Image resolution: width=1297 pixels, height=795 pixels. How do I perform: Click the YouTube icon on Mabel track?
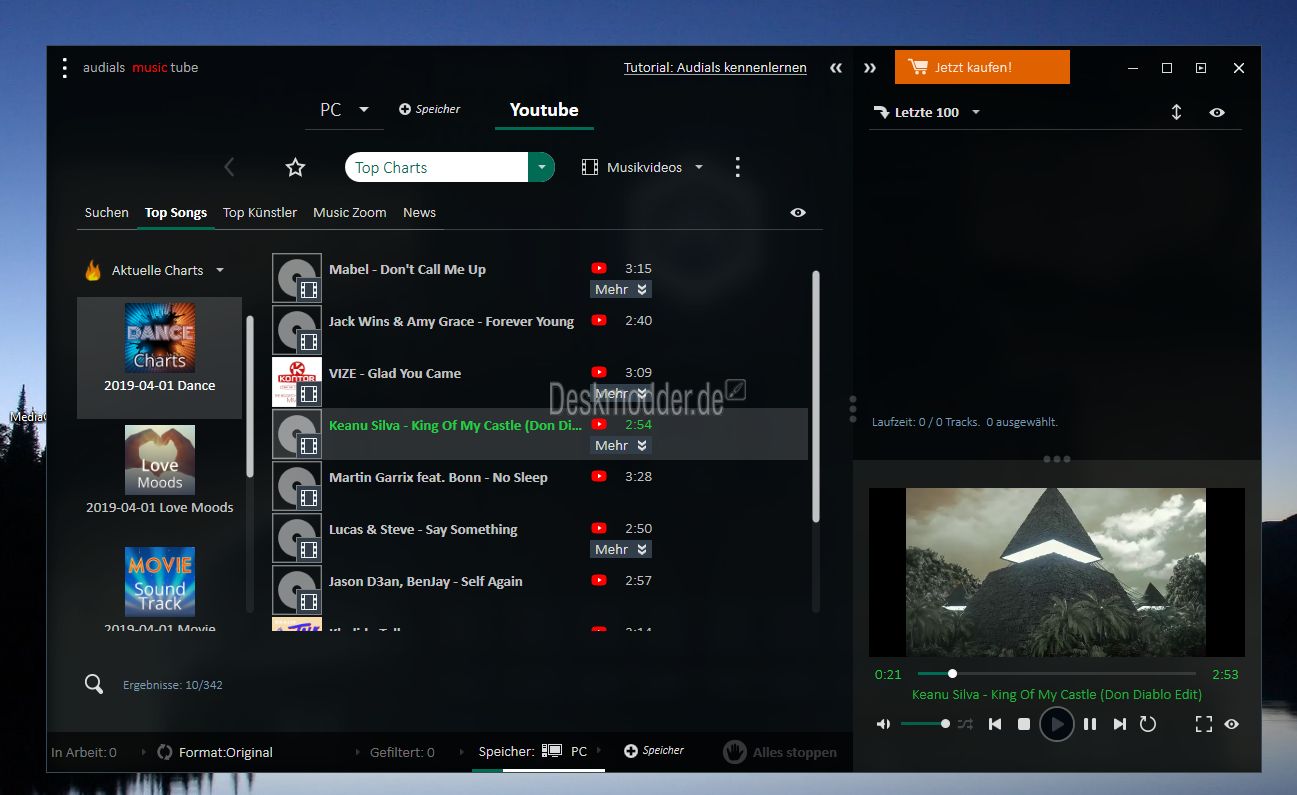(x=599, y=268)
